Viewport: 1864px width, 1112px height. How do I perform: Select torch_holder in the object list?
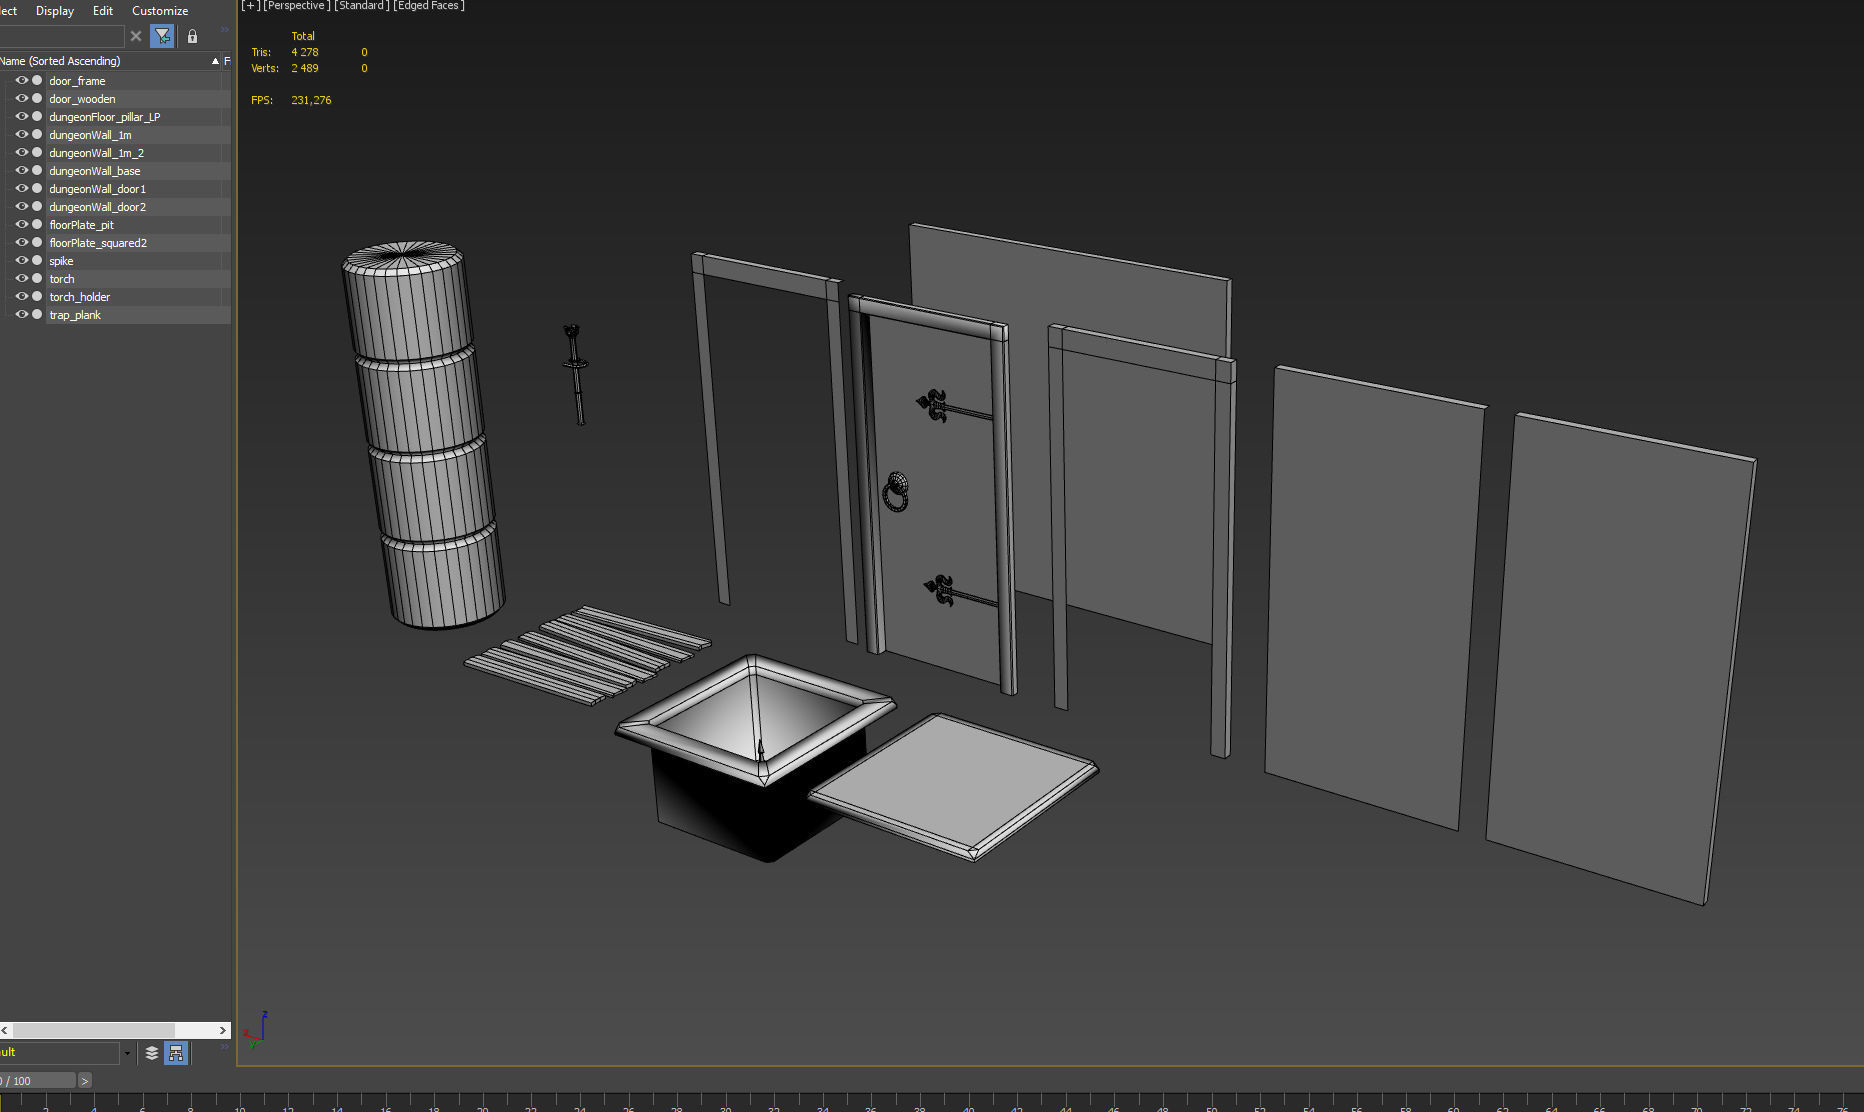(79, 297)
